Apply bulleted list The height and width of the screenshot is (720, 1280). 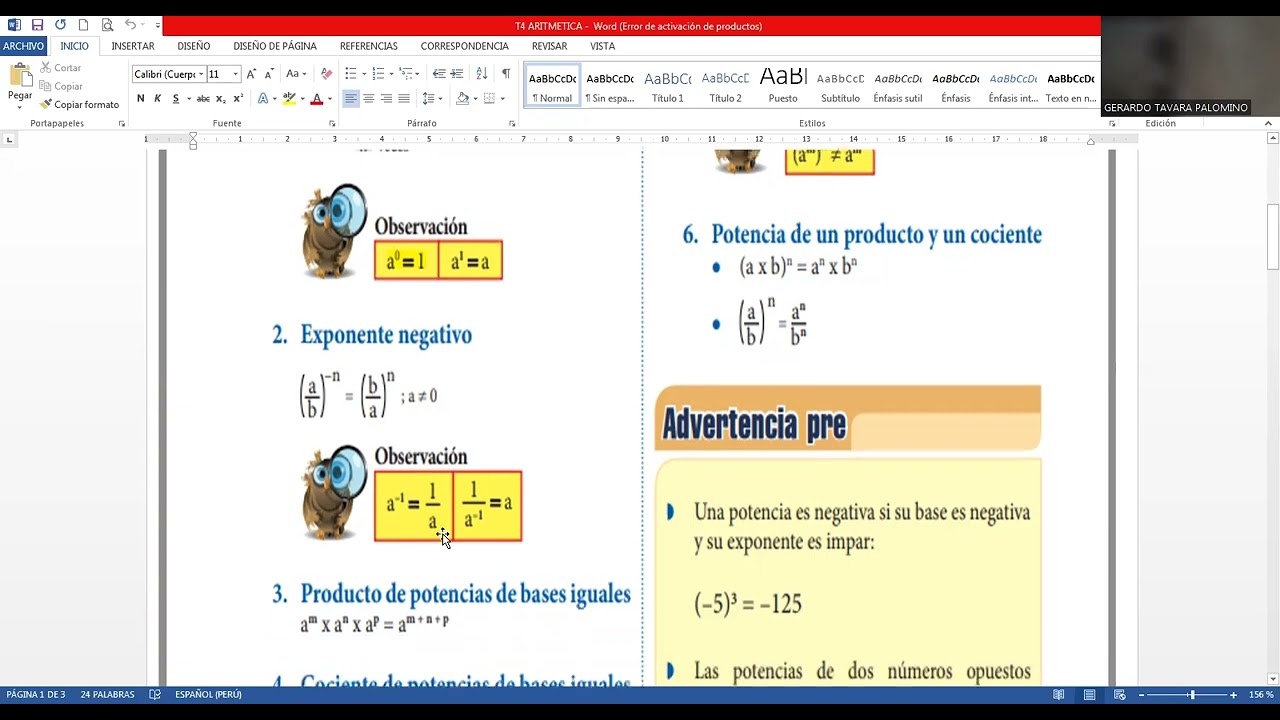pos(351,74)
